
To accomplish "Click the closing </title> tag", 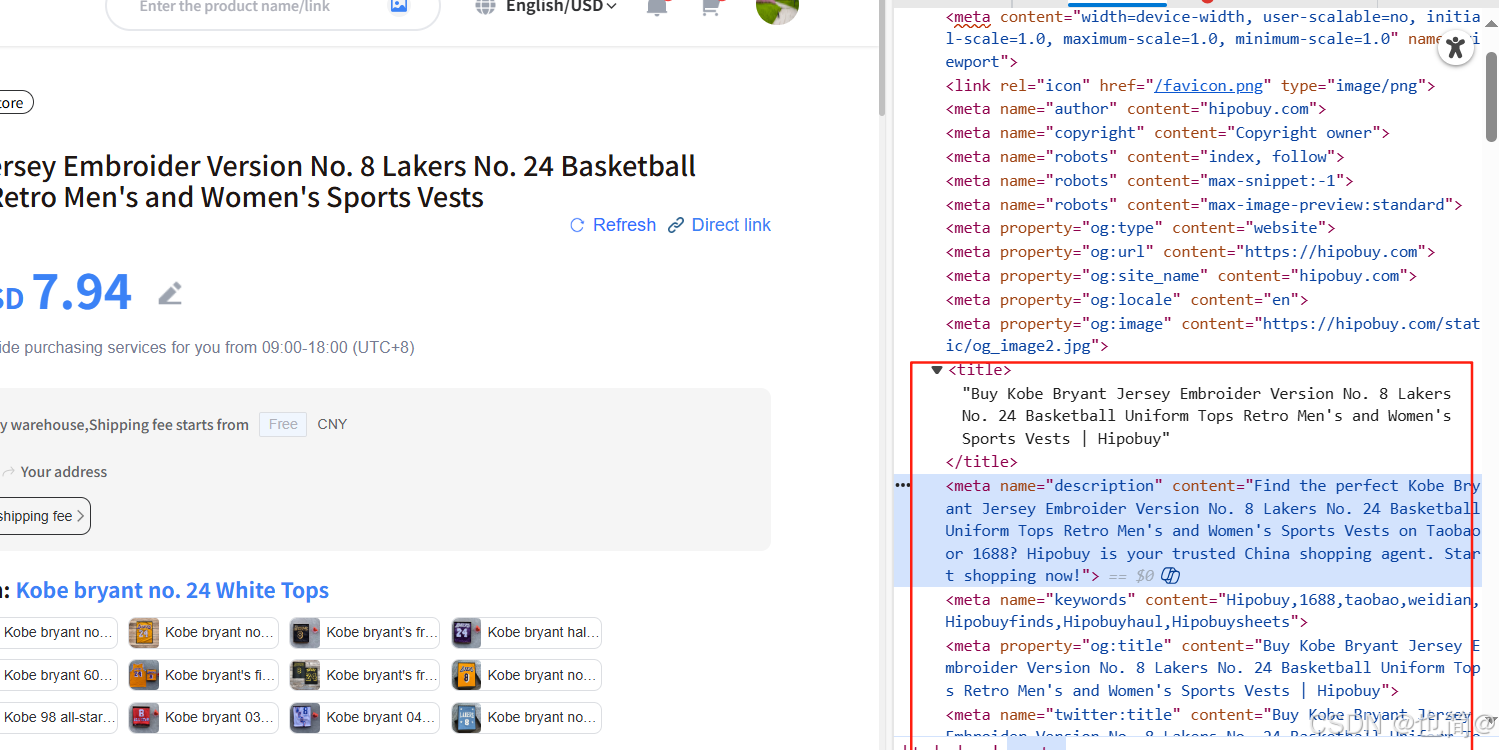I will click(x=981, y=462).
